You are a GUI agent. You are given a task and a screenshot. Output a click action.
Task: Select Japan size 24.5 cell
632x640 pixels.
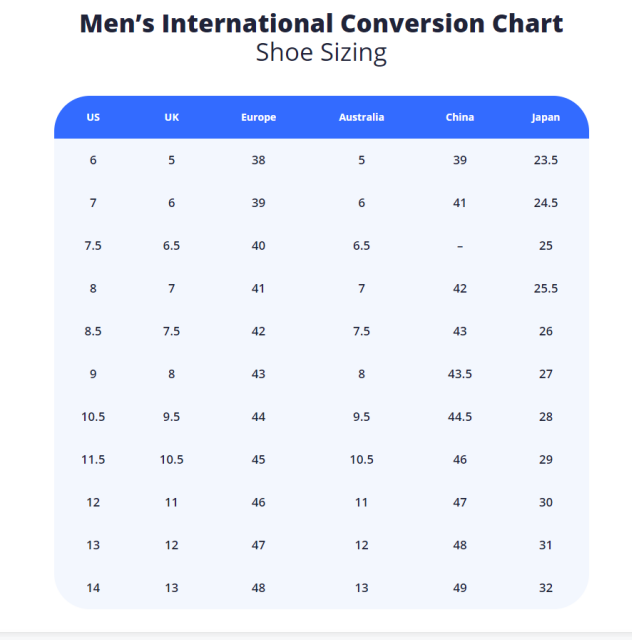click(545, 203)
